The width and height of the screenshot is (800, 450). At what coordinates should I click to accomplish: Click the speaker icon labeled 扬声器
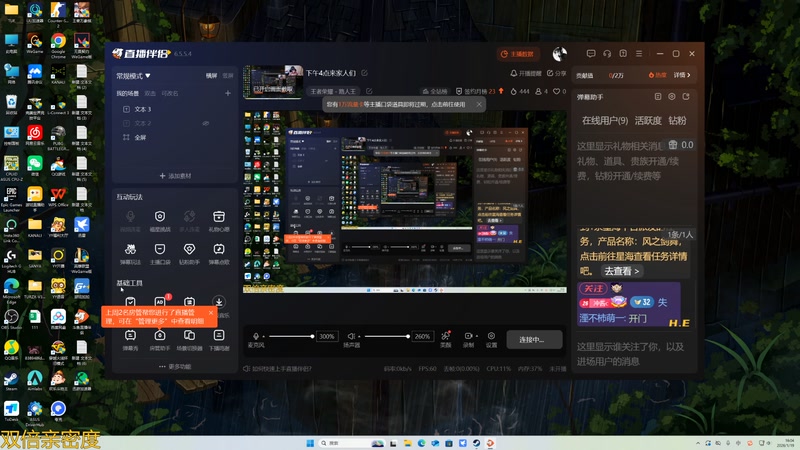click(351, 336)
